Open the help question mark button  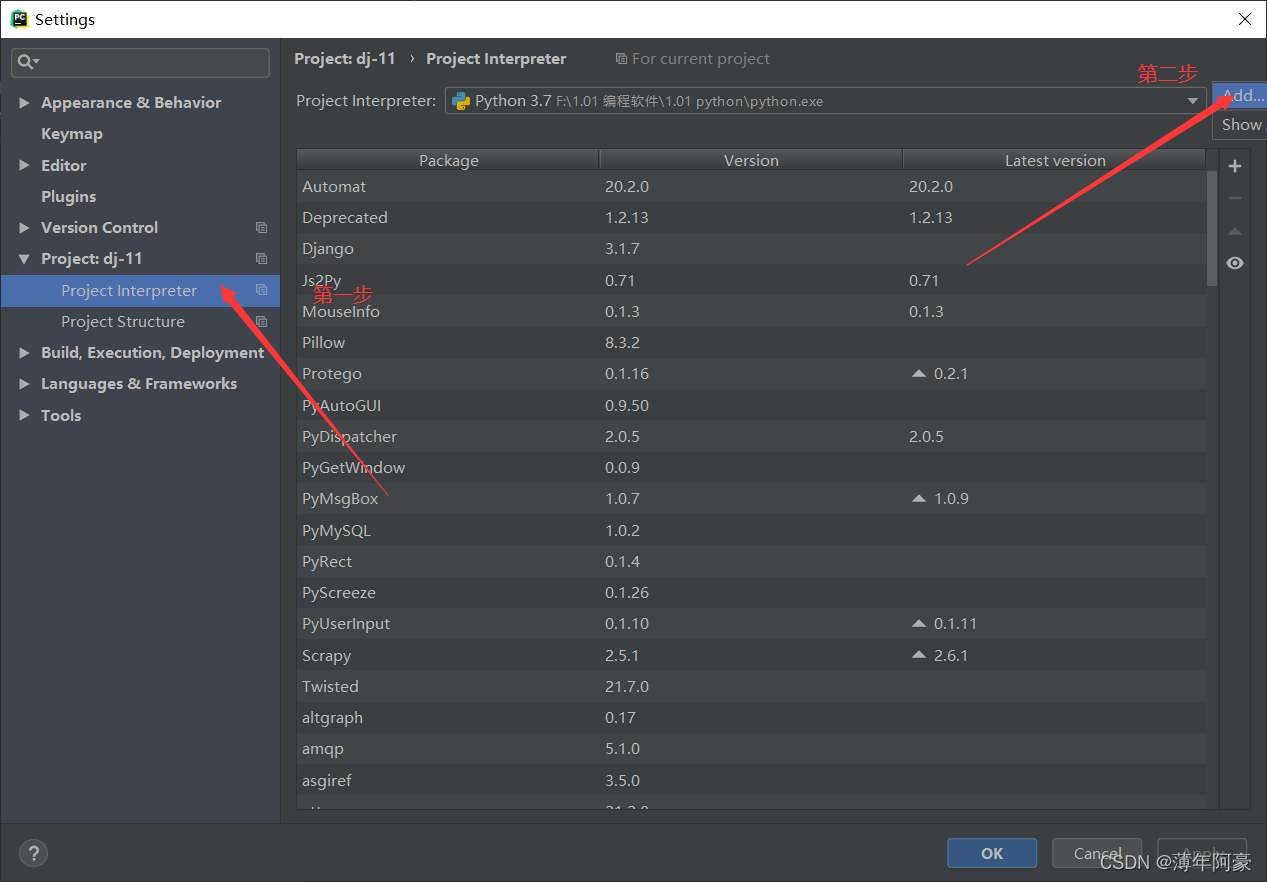click(33, 853)
